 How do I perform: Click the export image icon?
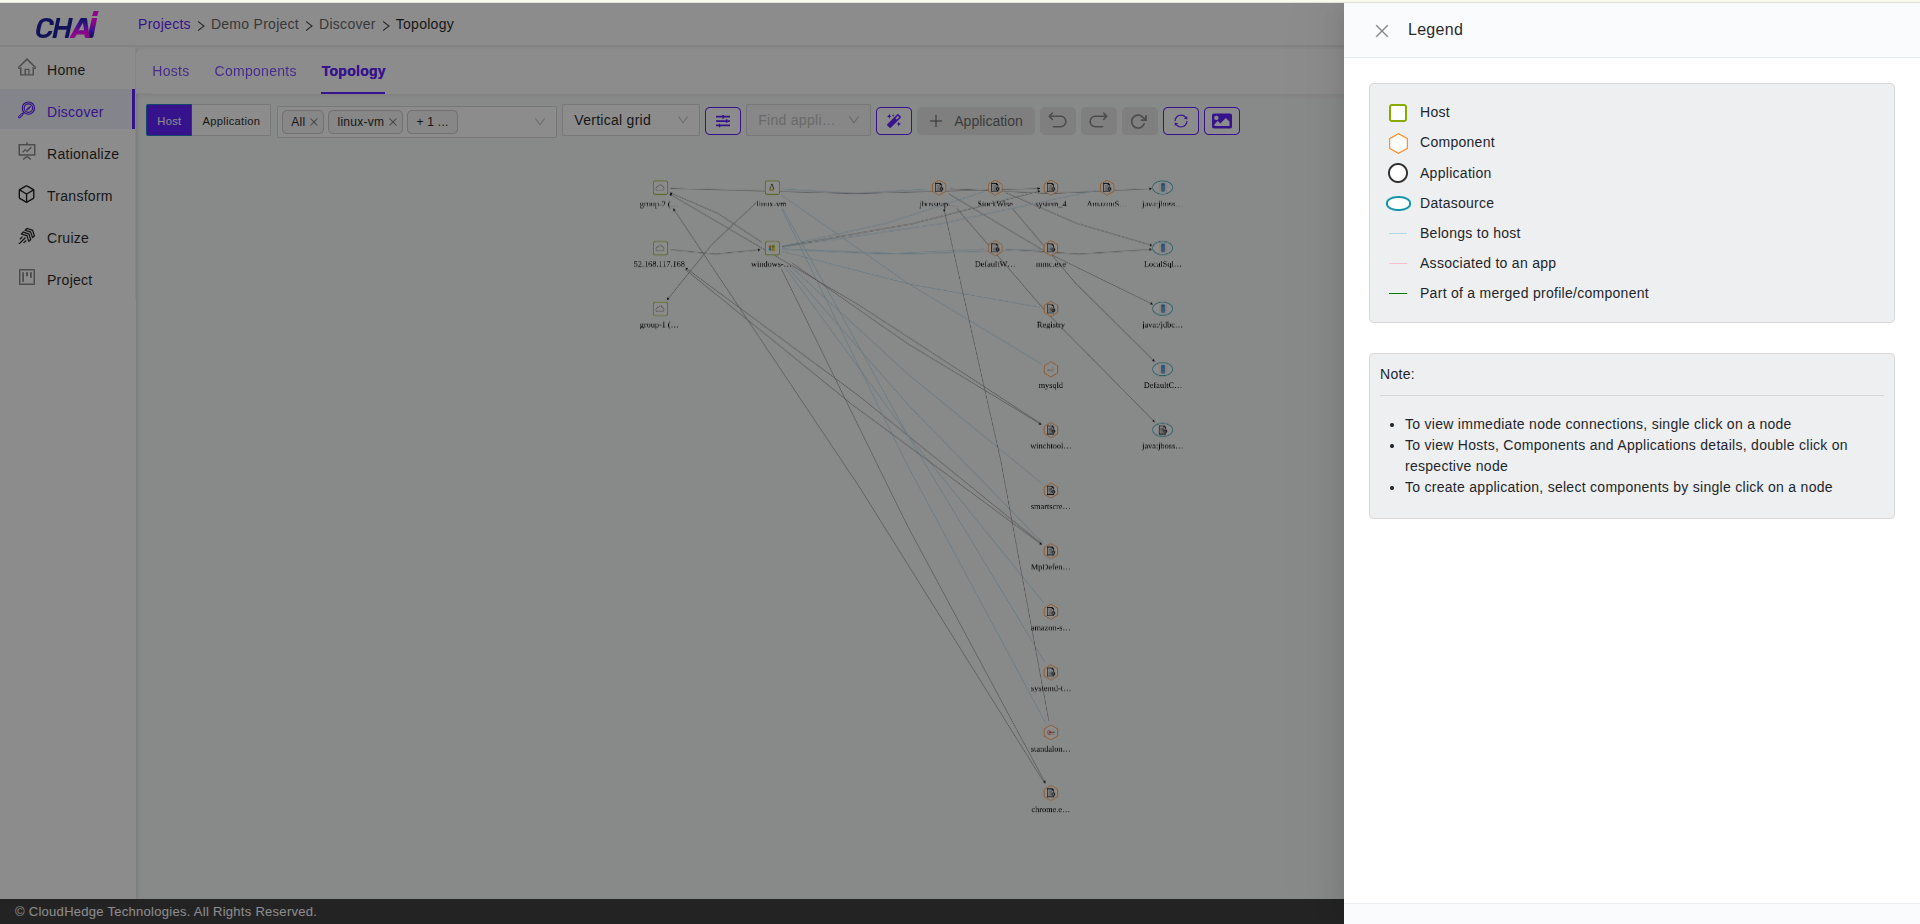point(1222,121)
